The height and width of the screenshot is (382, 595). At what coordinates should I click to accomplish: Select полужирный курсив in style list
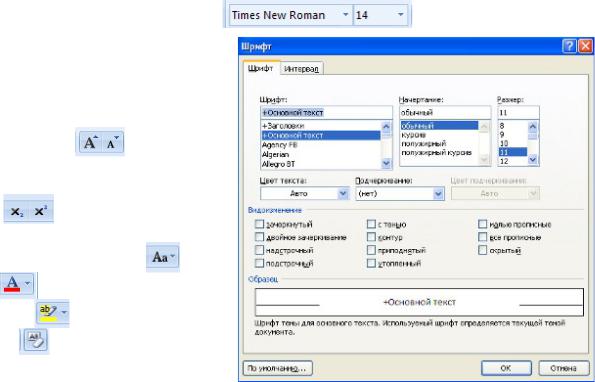click(439, 152)
